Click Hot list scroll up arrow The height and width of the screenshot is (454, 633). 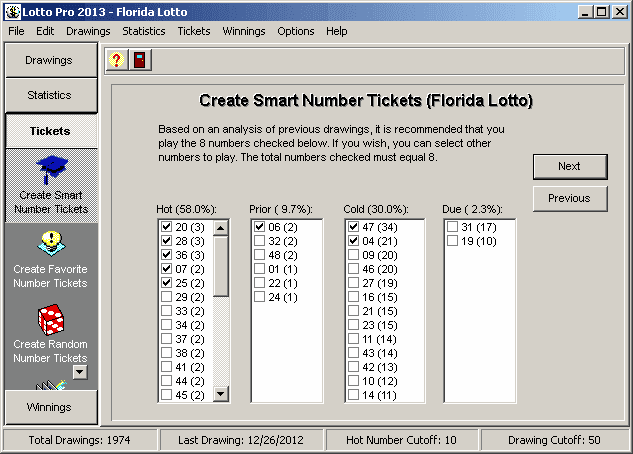(x=220, y=228)
